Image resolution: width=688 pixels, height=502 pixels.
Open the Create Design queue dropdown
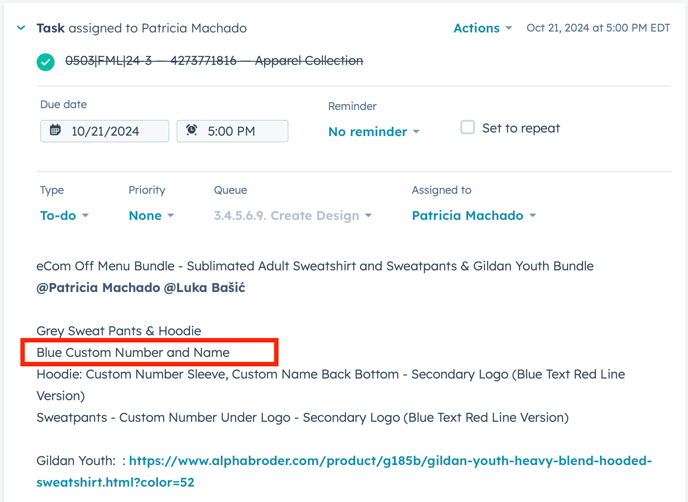(292, 216)
